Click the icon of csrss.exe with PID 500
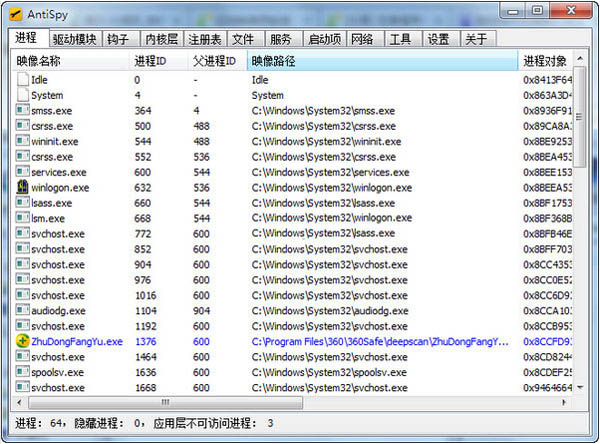 tap(23, 126)
